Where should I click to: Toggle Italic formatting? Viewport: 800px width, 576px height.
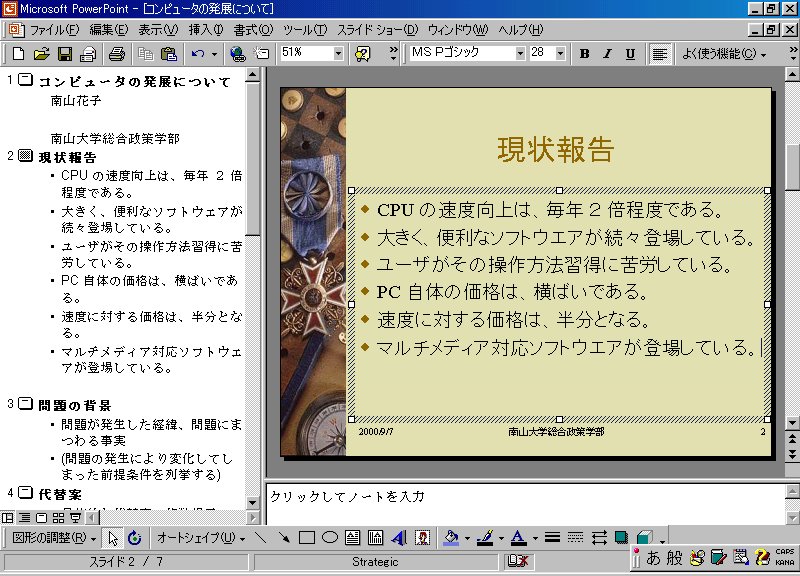pos(607,54)
